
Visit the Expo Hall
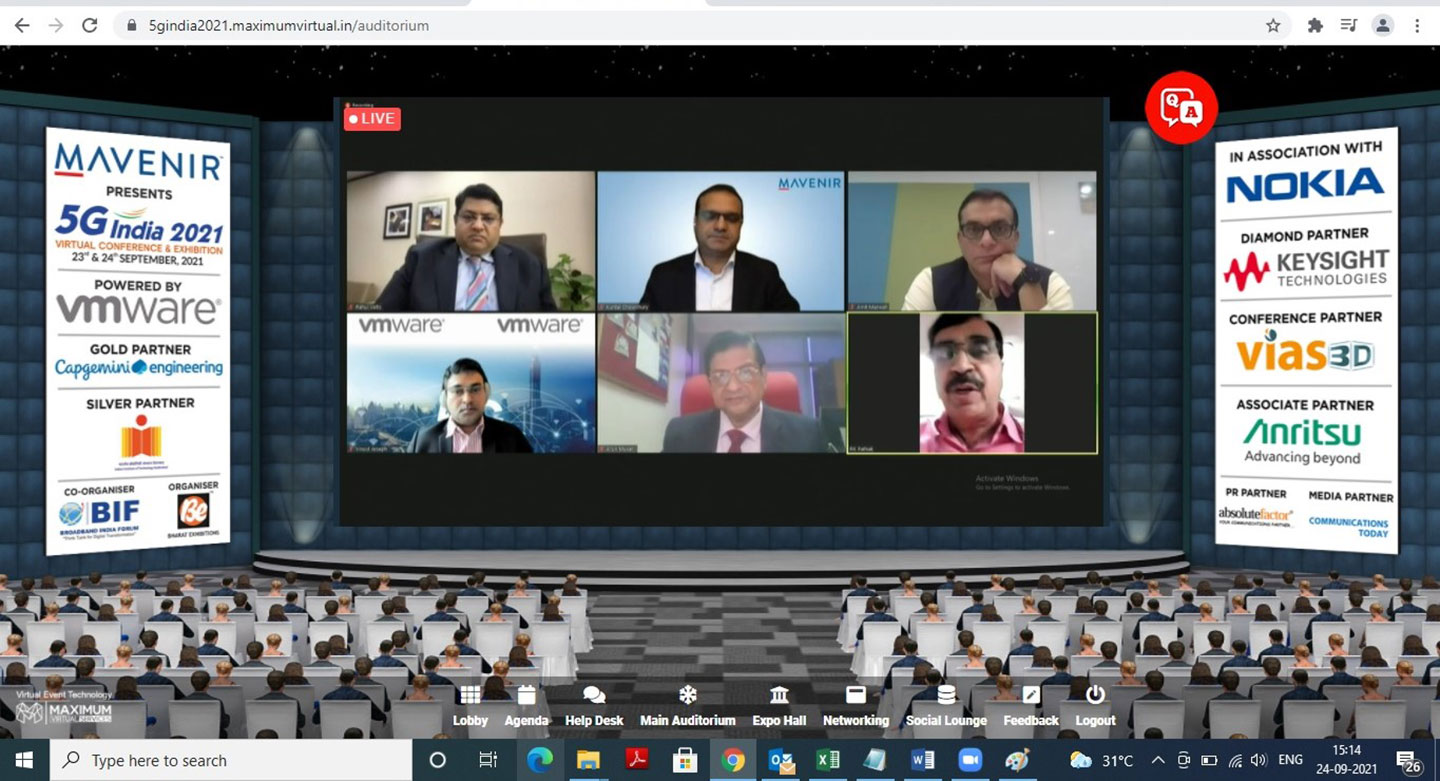click(x=779, y=707)
